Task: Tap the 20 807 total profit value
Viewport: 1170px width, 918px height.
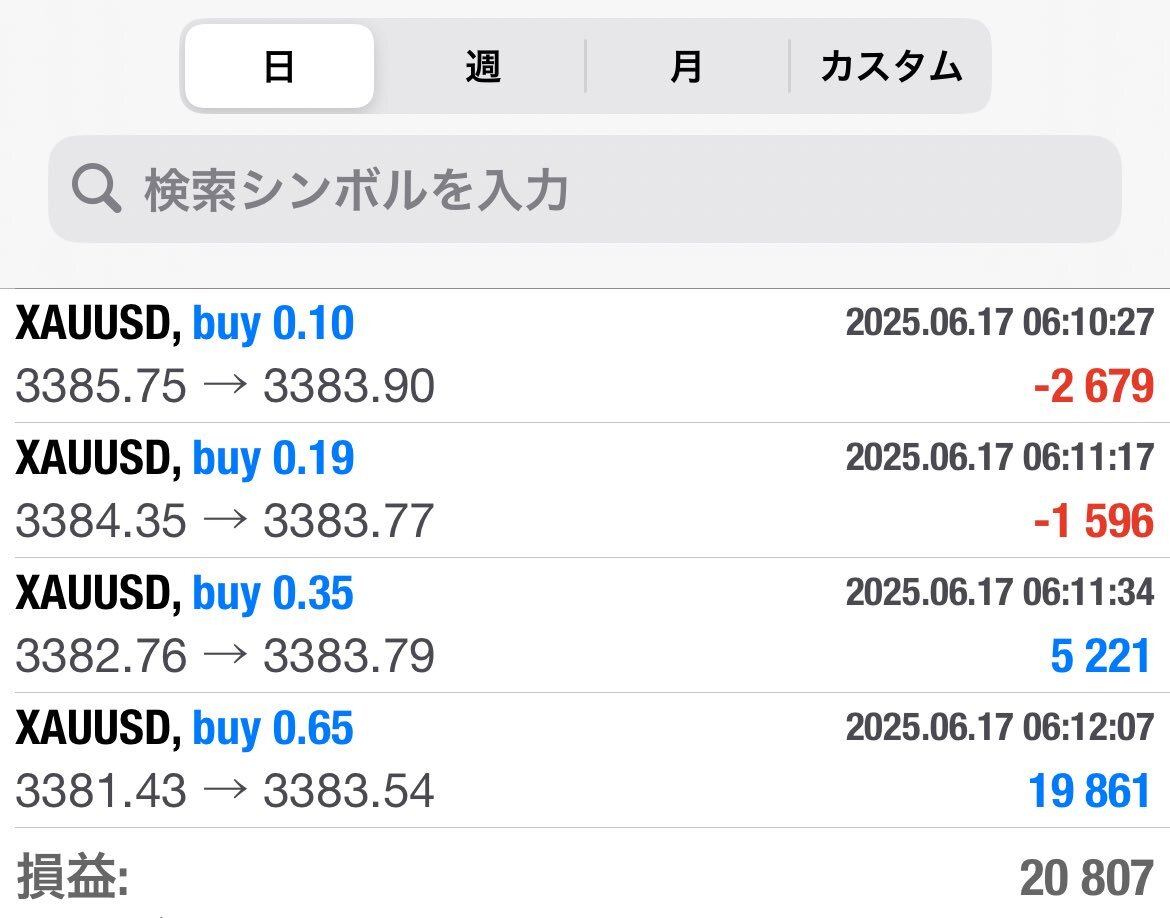Action: [1086, 879]
